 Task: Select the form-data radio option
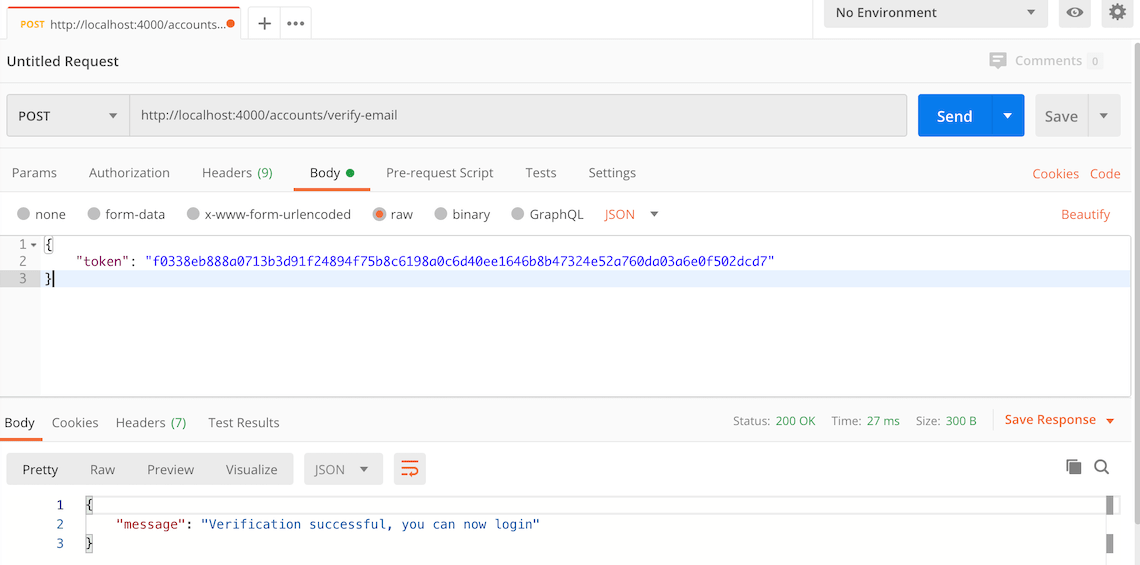click(x=94, y=214)
